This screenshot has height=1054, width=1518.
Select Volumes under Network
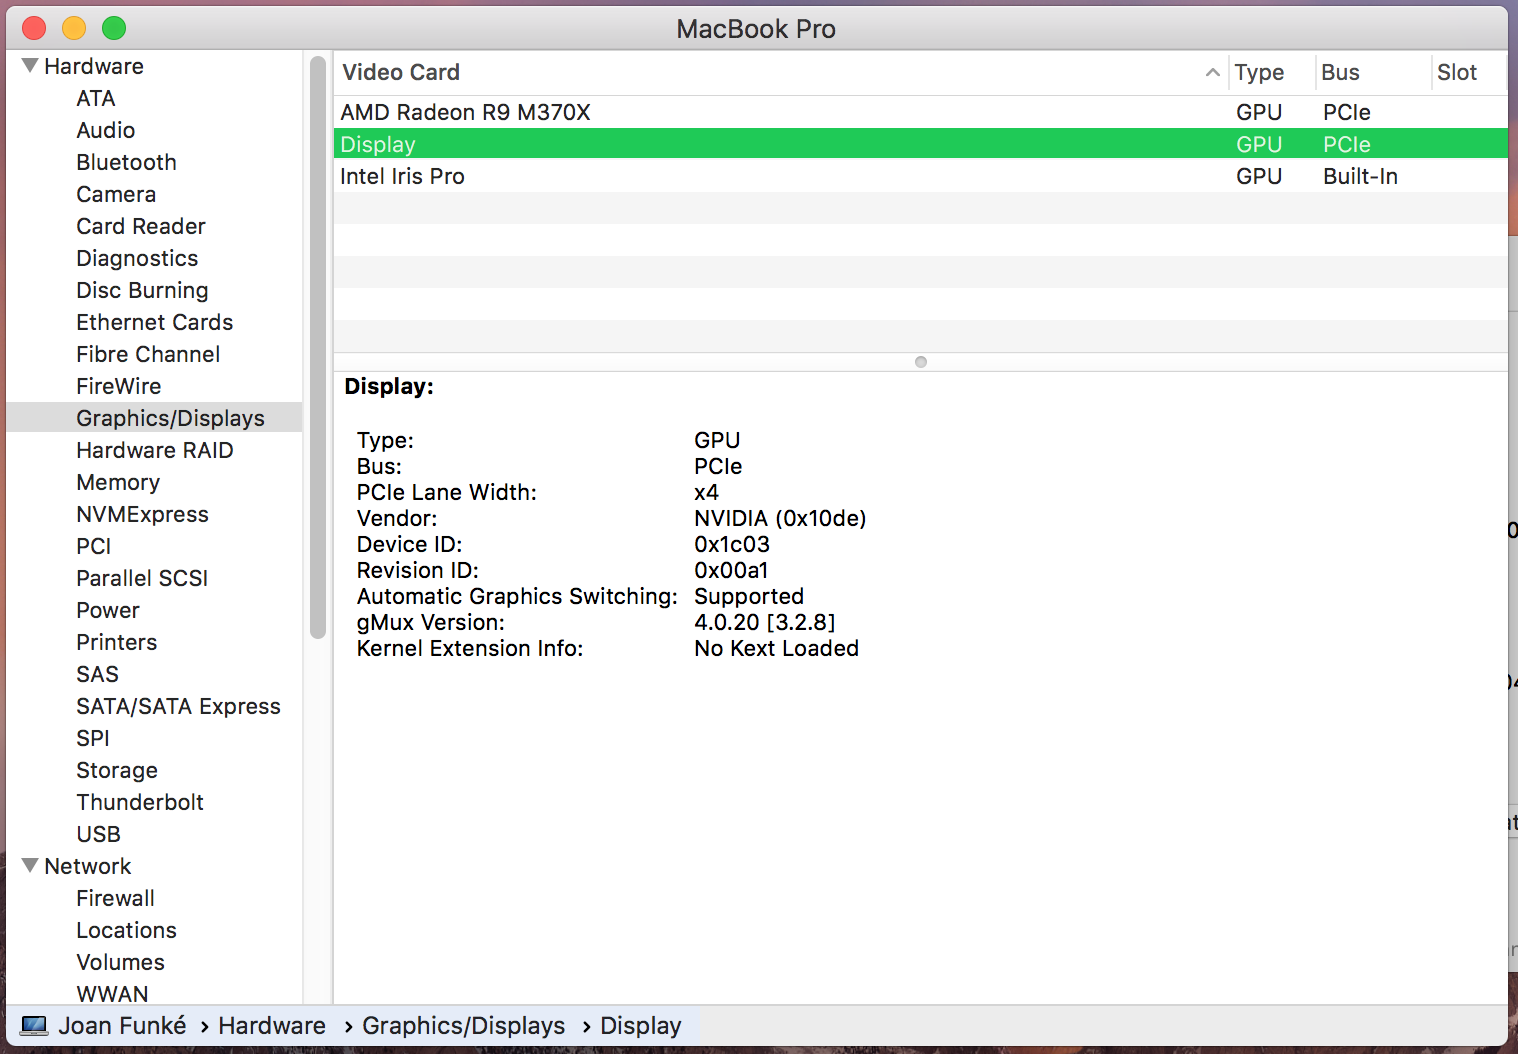click(x=120, y=962)
